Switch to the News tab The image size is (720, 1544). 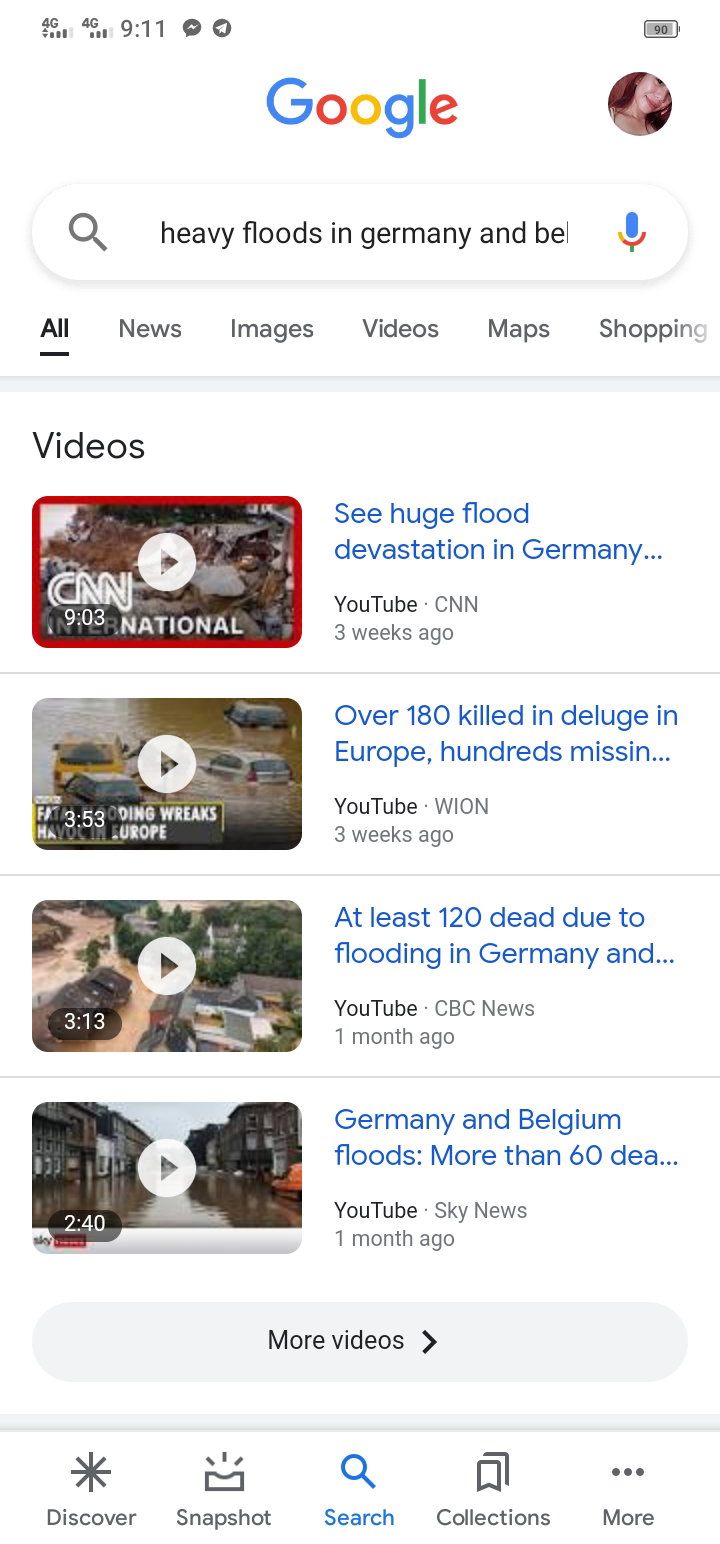tap(150, 329)
